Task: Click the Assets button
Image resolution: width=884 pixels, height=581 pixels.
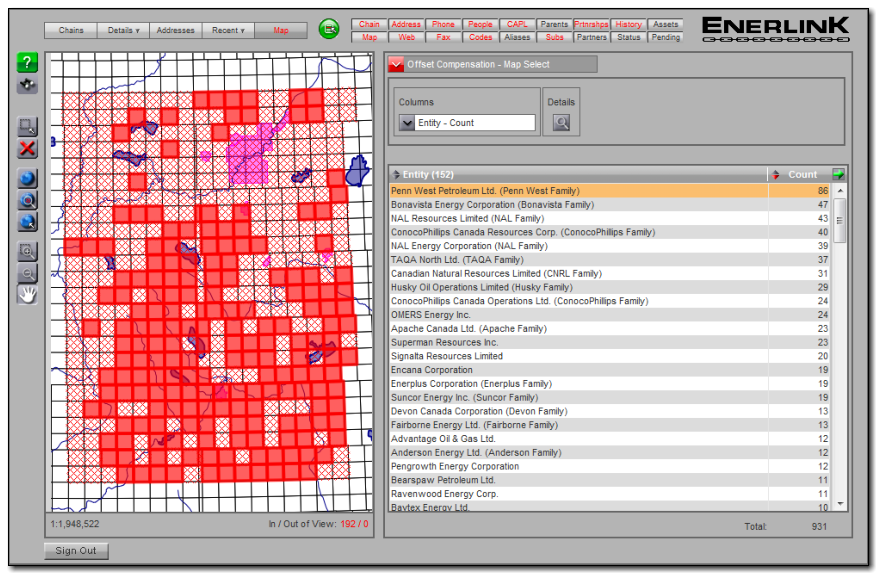Action: (x=666, y=24)
